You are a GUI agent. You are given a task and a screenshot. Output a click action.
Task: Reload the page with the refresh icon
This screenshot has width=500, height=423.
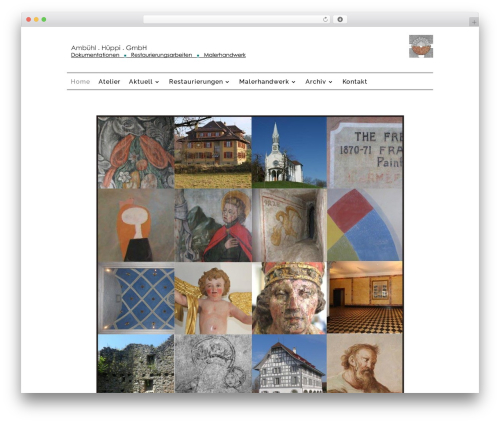(325, 19)
